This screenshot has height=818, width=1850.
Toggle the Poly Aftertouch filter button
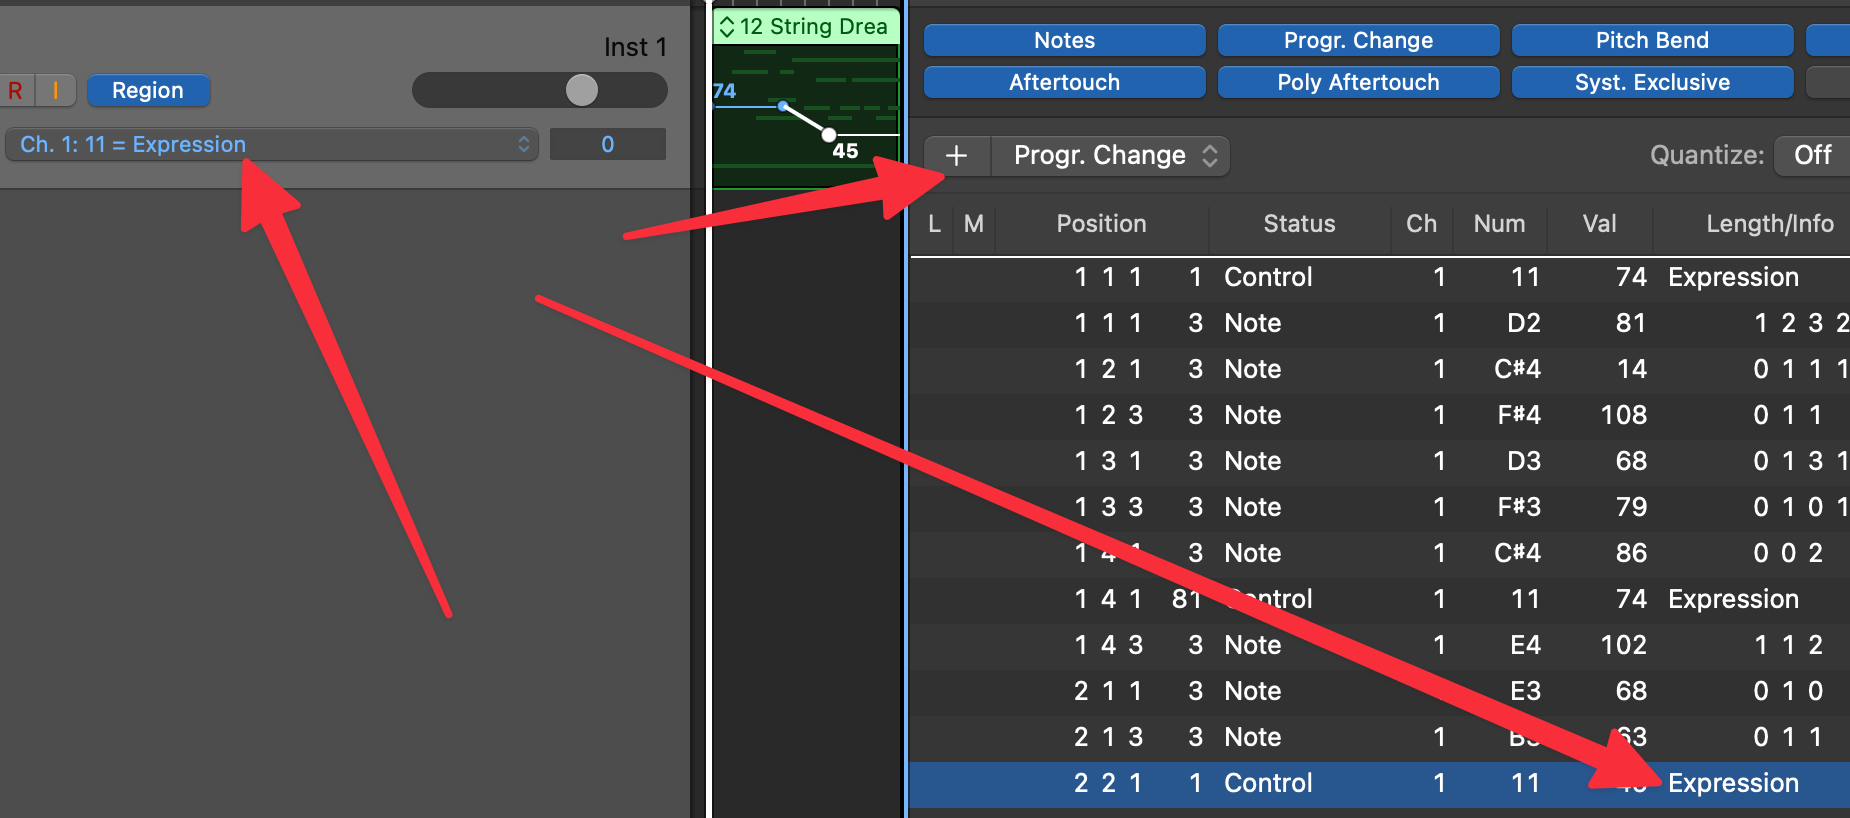click(1358, 82)
